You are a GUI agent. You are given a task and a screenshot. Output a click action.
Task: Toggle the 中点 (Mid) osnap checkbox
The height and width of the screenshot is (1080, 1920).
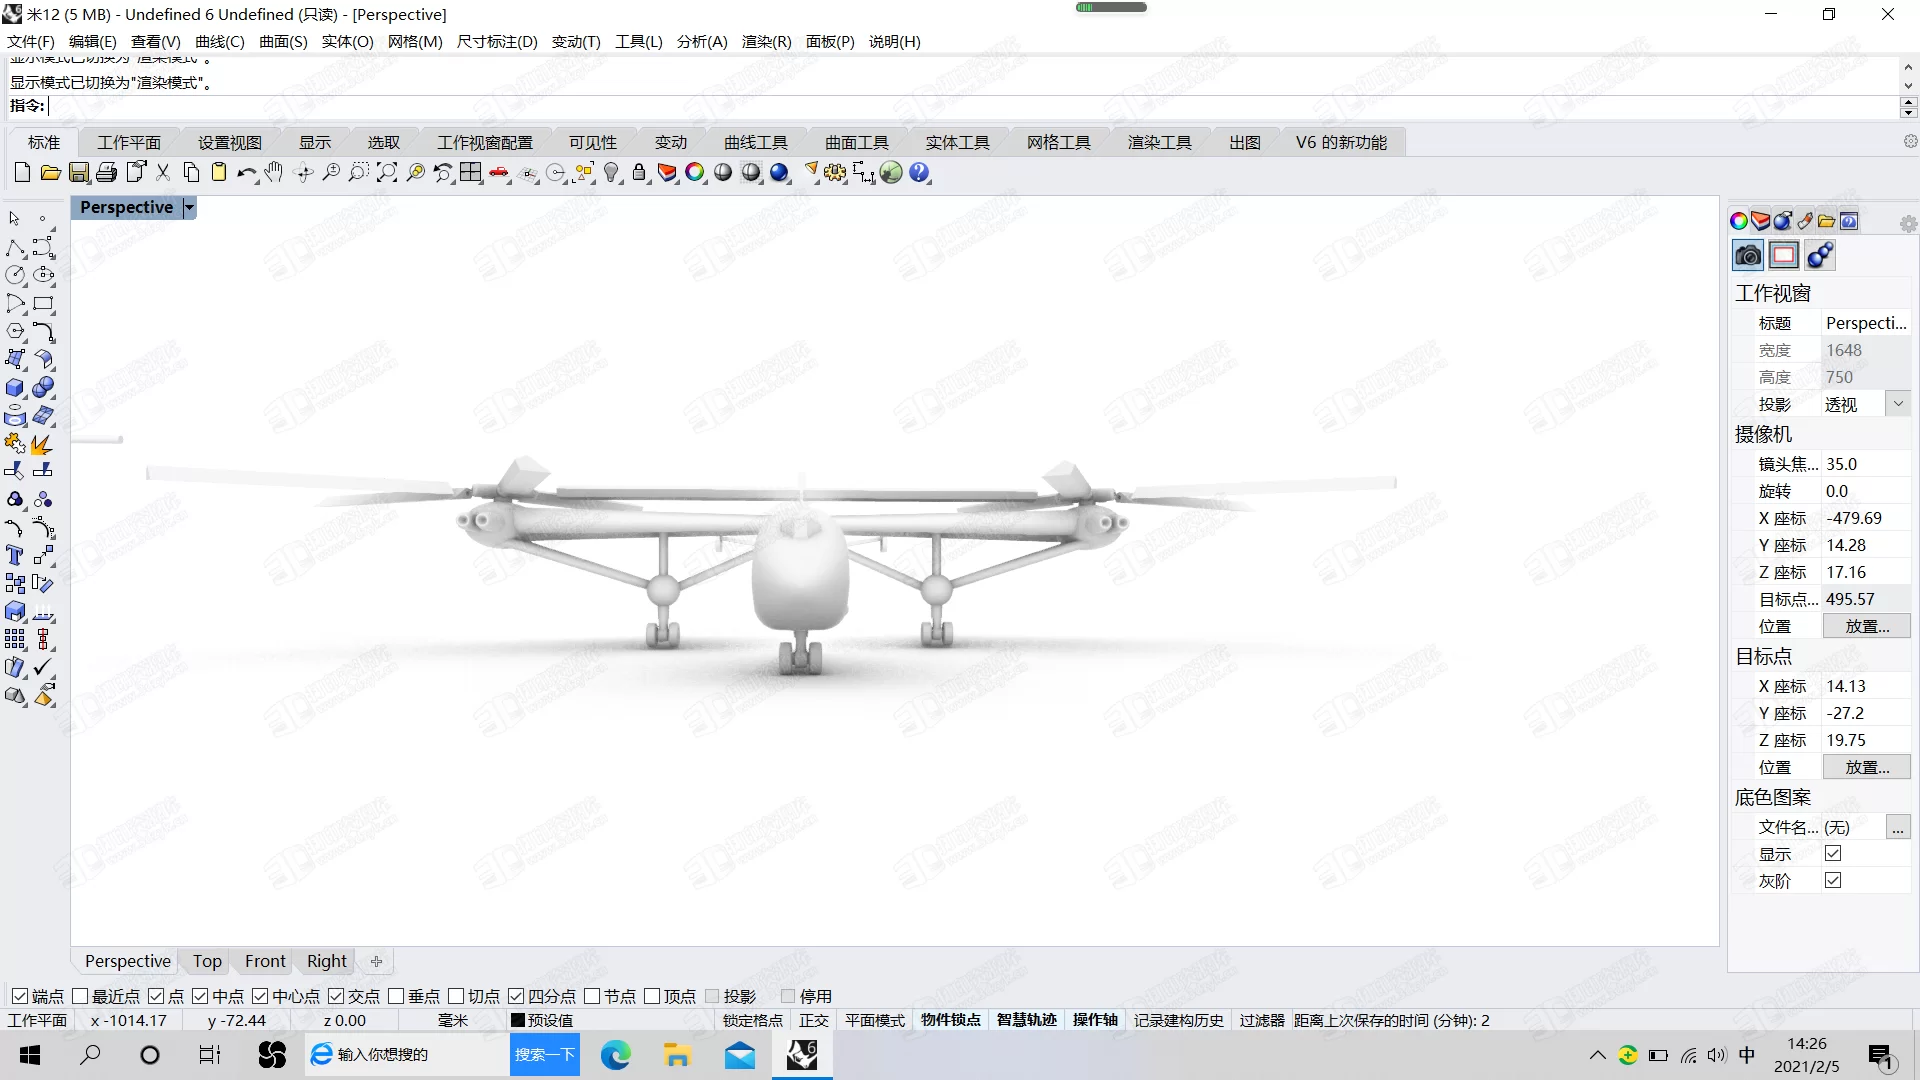[x=200, y=996]
